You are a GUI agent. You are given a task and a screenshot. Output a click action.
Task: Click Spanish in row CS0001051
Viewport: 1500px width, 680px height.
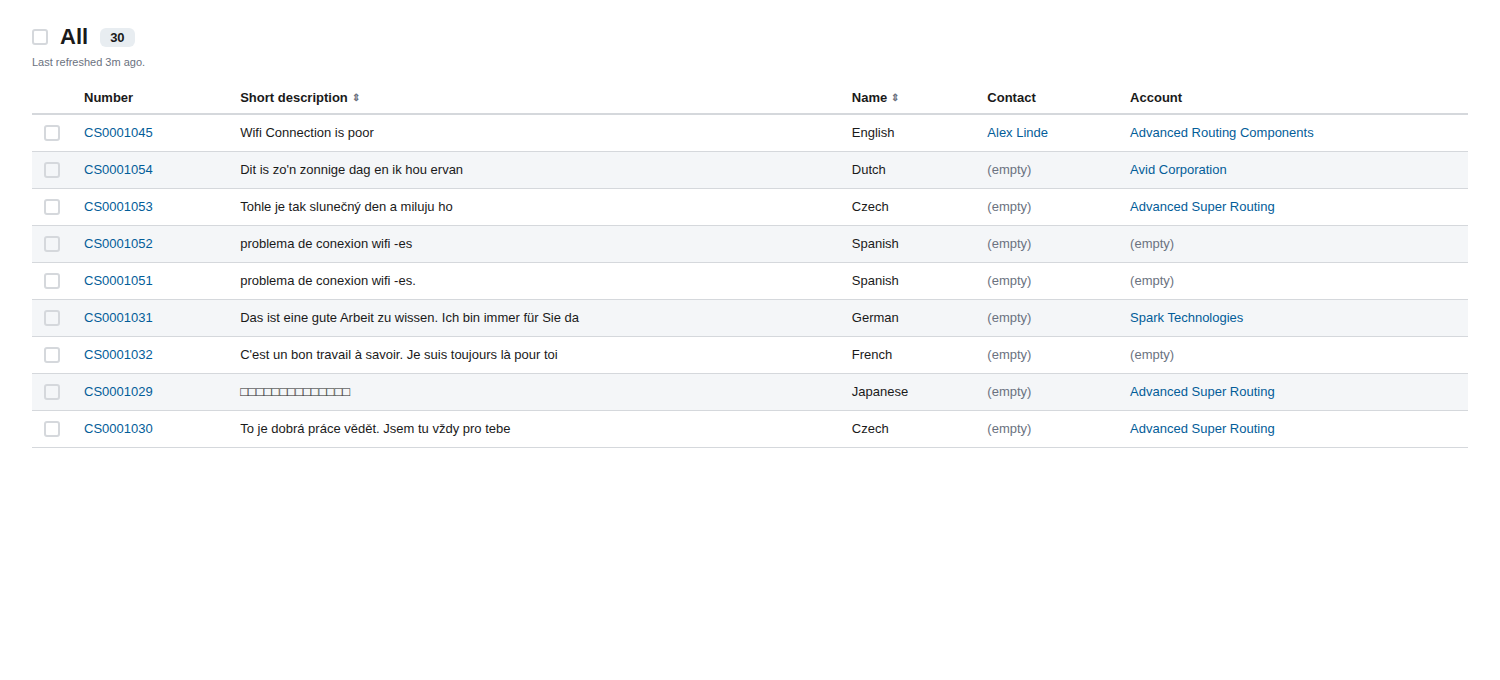coord(875,281)
